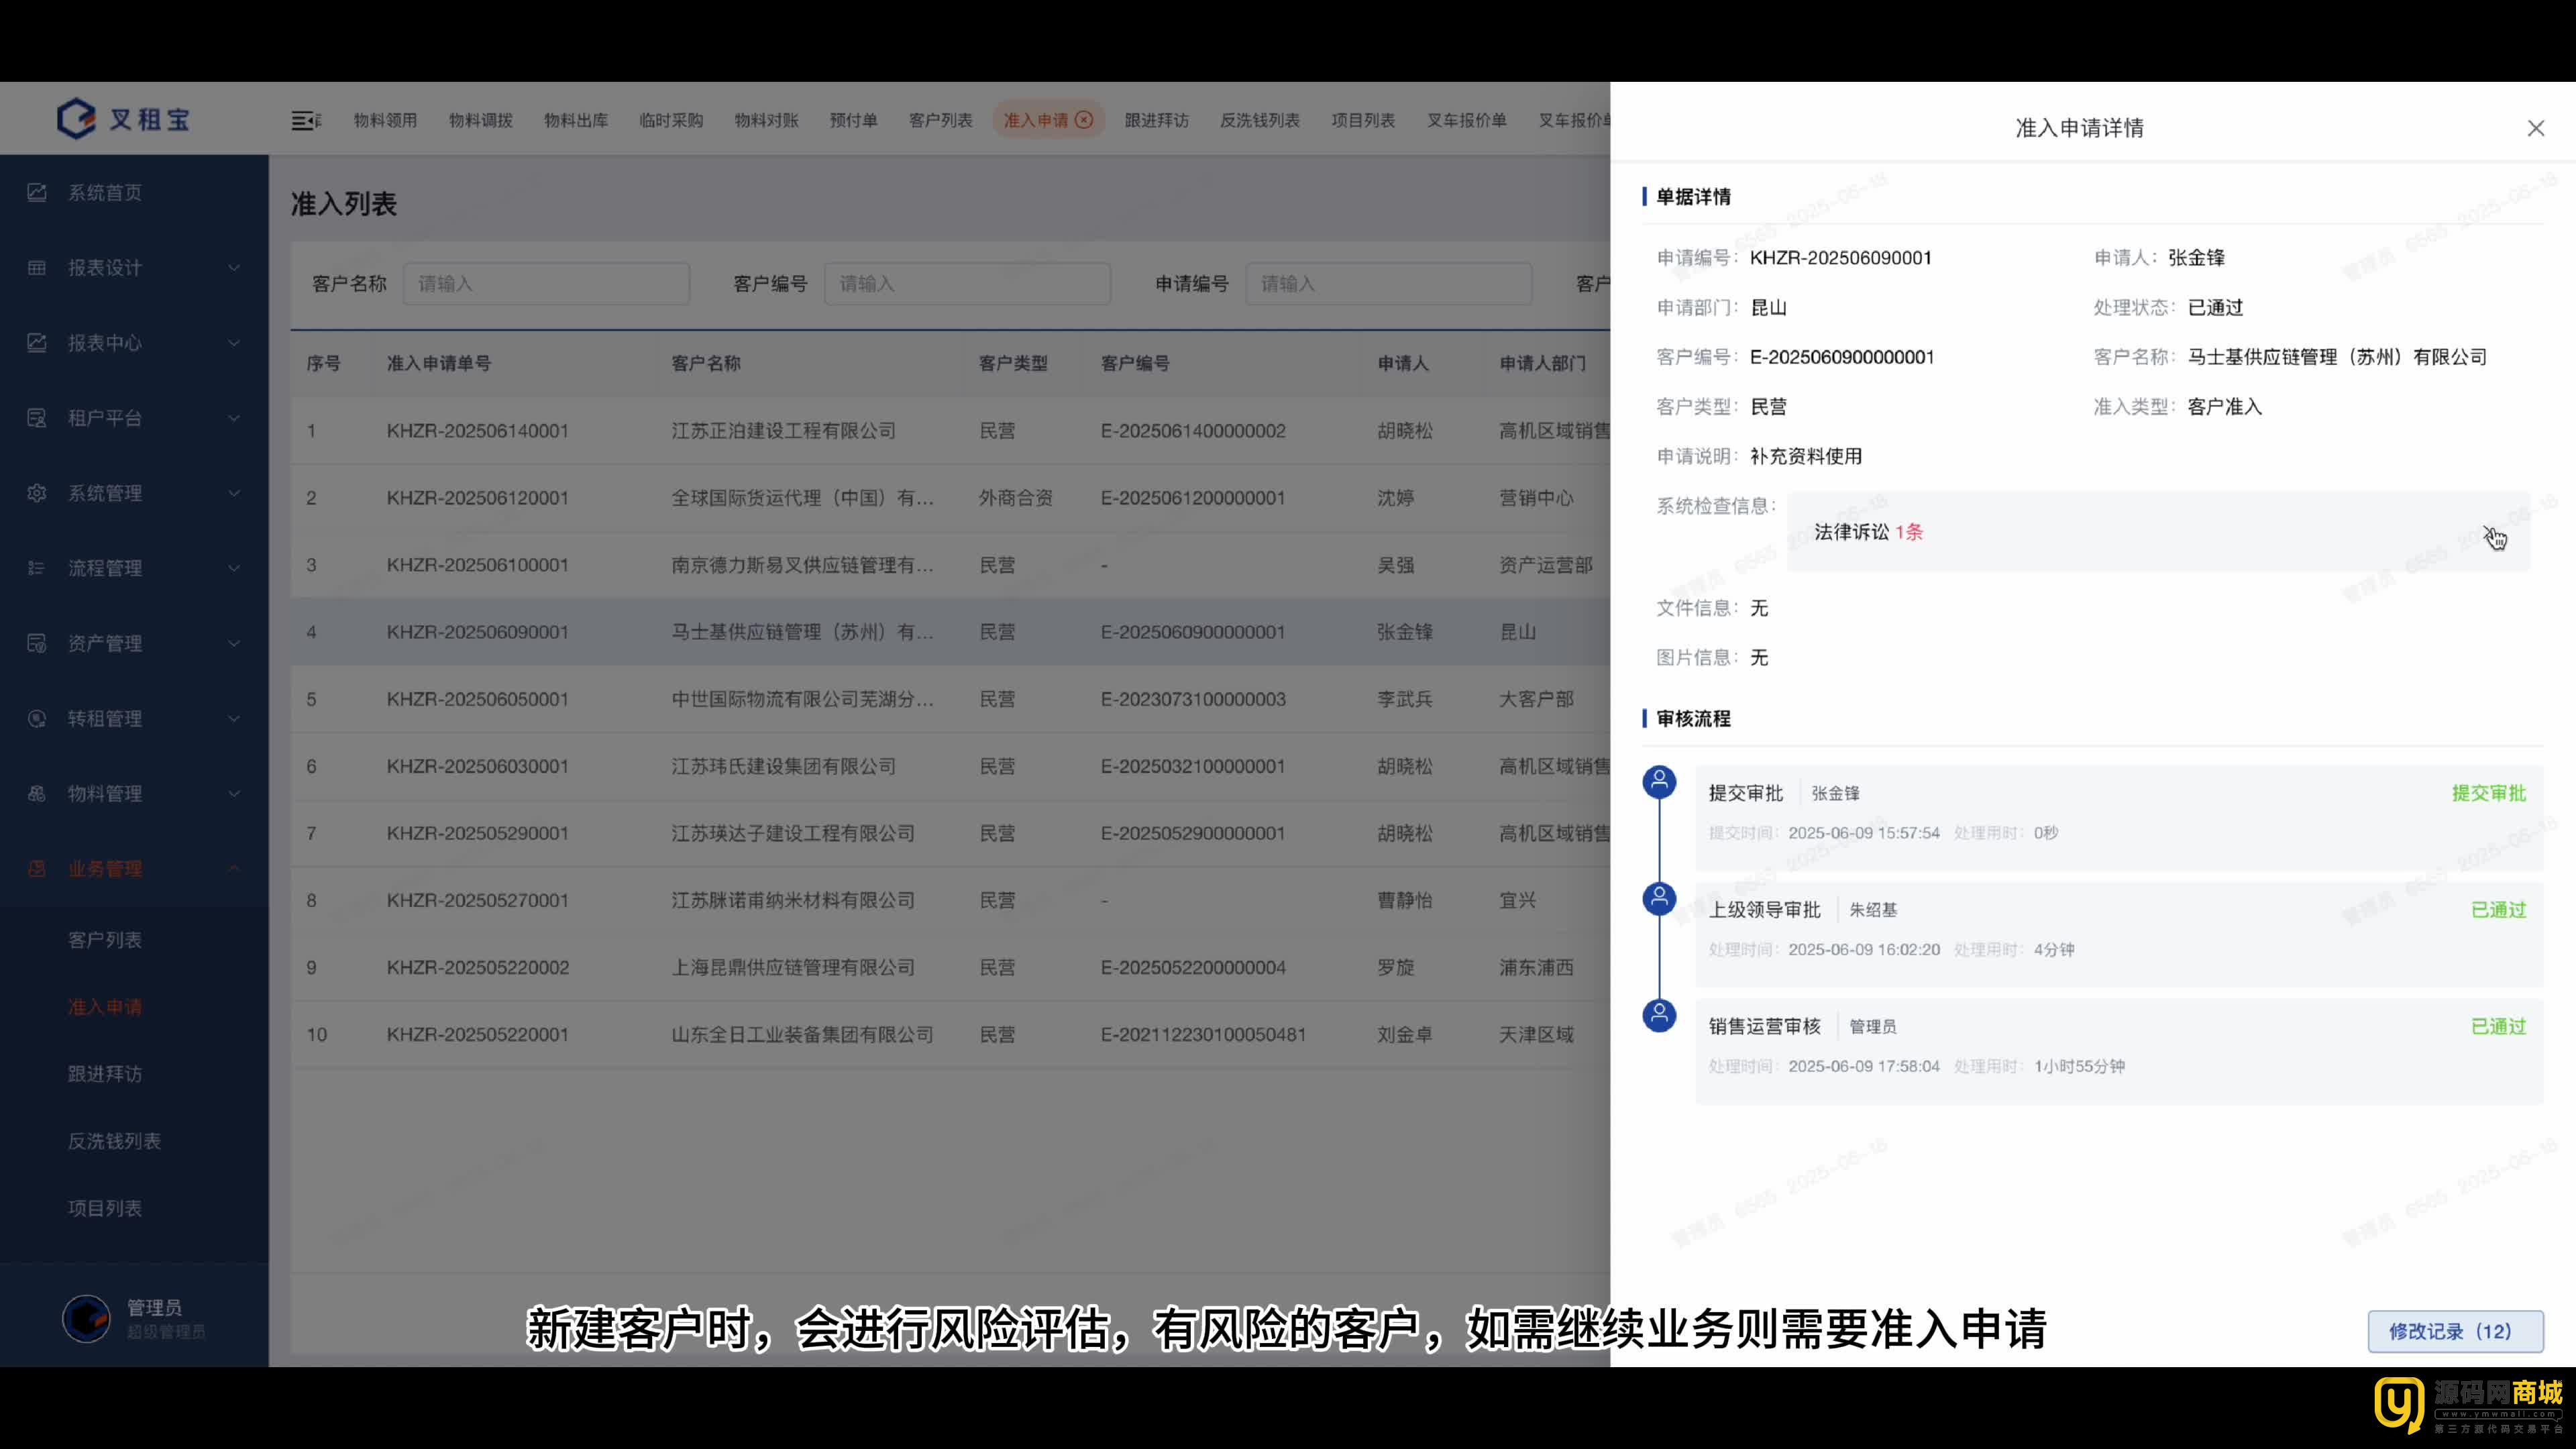The image size is (2576, 1449).
Task: Click the 客户名称 search input field
Action: click(546, 284)
